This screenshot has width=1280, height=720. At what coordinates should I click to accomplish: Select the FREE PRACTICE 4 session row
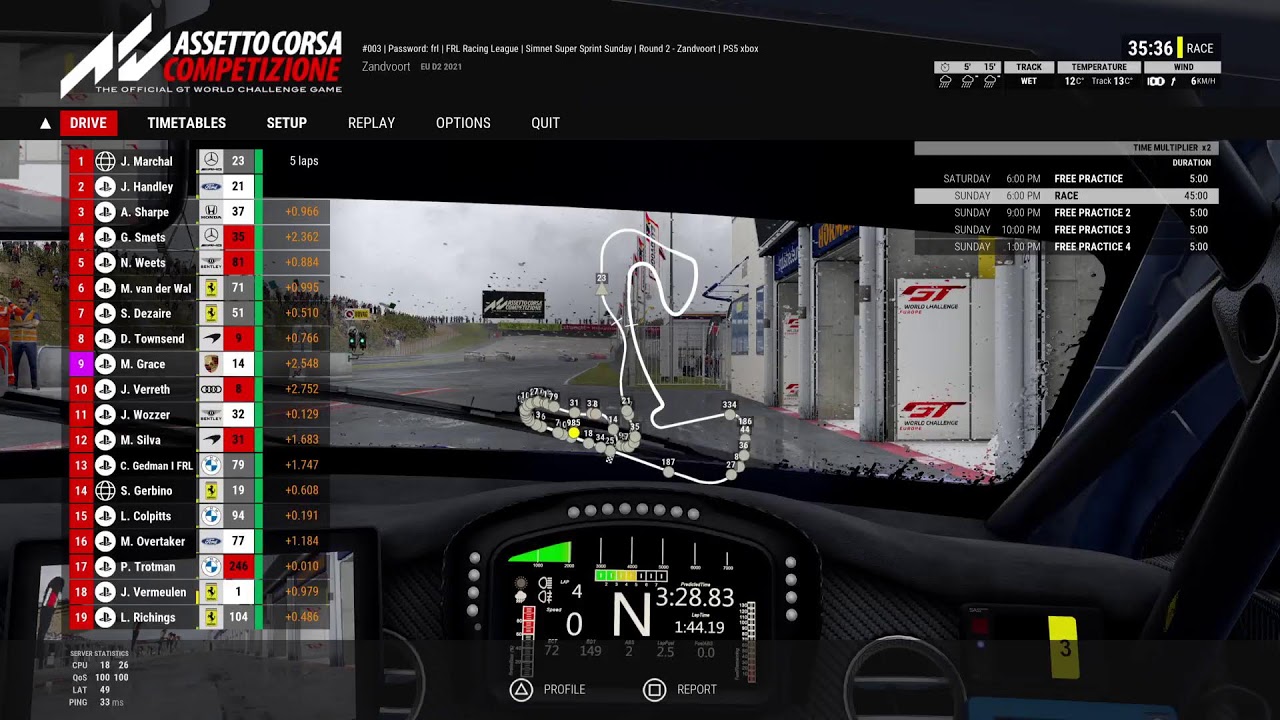(x=1066, y=247)
